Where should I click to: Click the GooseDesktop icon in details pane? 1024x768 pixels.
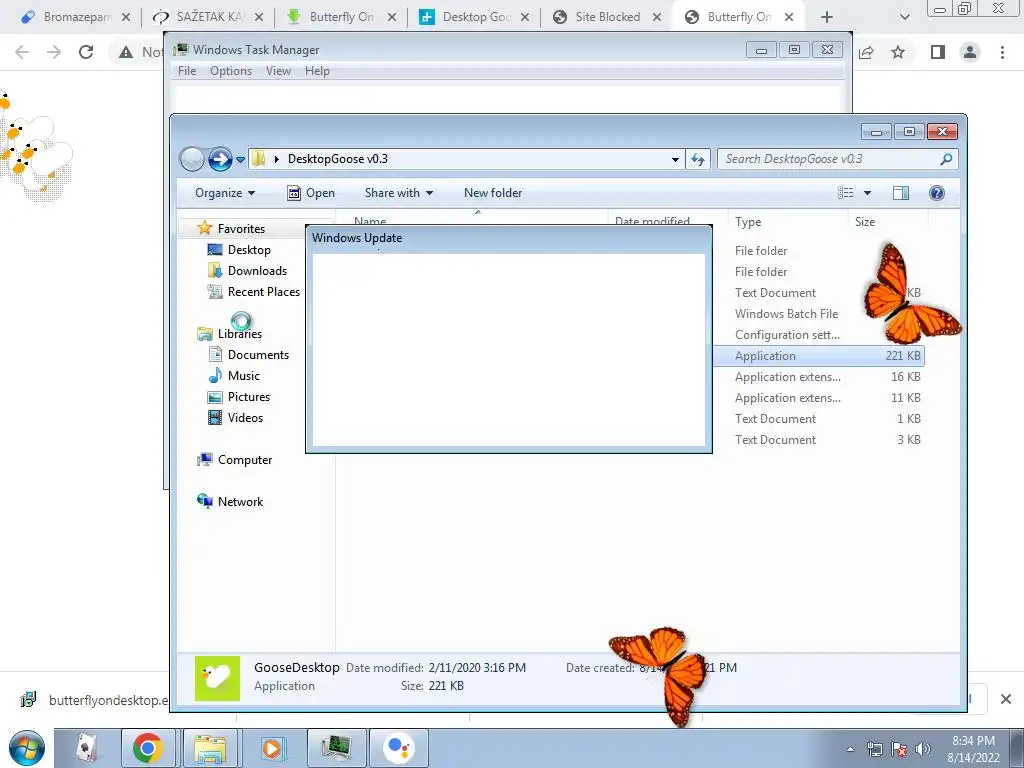[217, 679]
